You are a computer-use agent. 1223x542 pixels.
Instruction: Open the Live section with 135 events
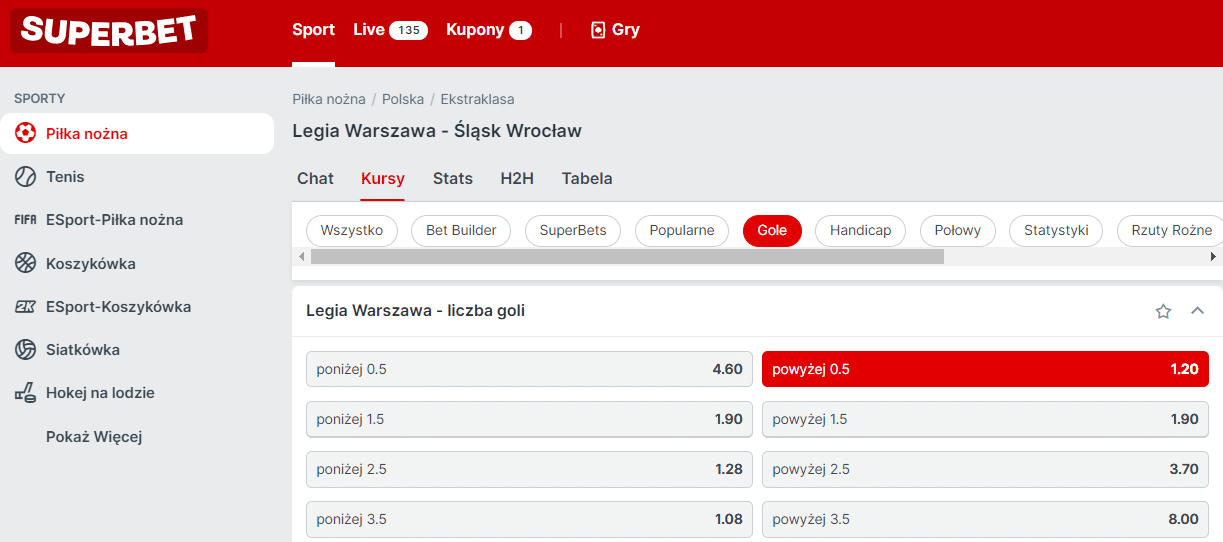pyautogui.click(x=390, y=30)
